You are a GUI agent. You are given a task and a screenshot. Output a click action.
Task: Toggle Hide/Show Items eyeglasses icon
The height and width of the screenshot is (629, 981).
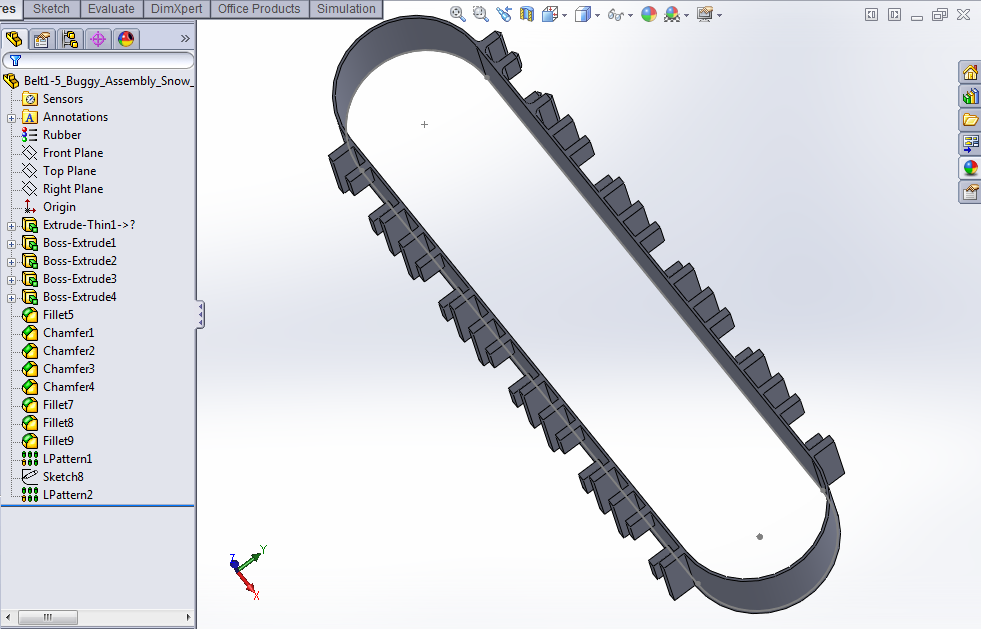pos(614,15)
